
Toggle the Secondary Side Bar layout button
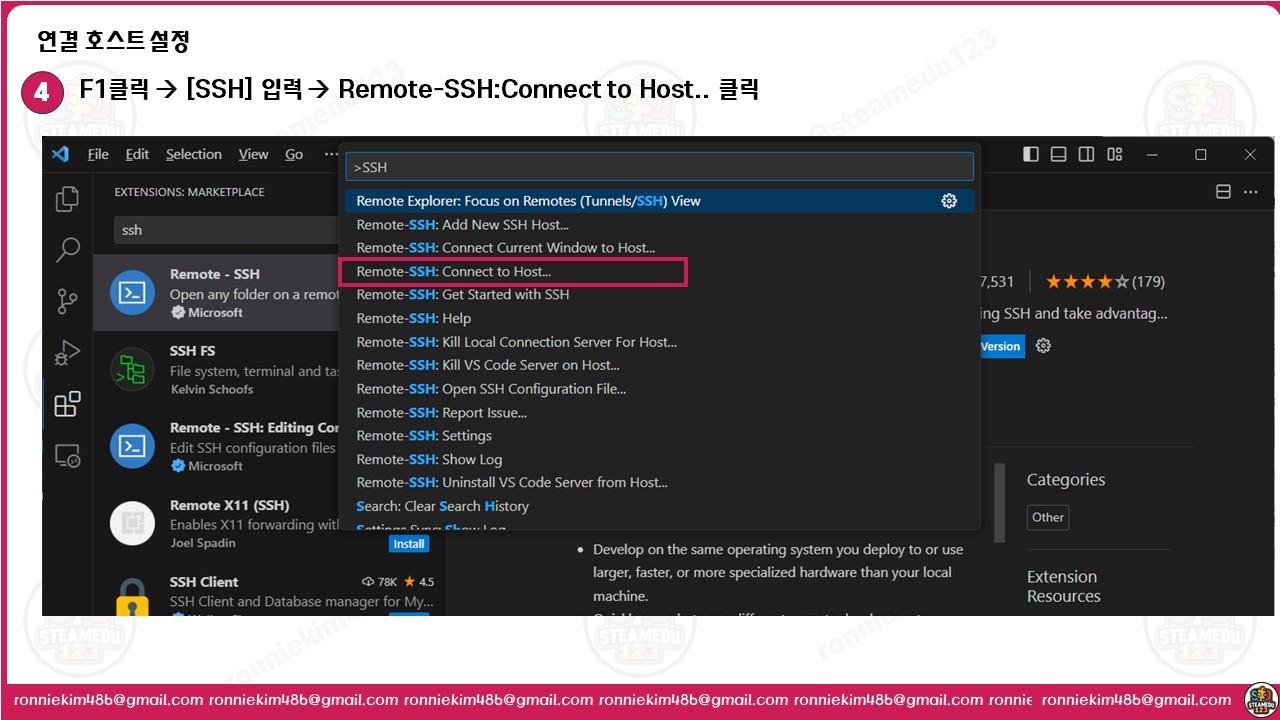click(x=1087, y=154)
